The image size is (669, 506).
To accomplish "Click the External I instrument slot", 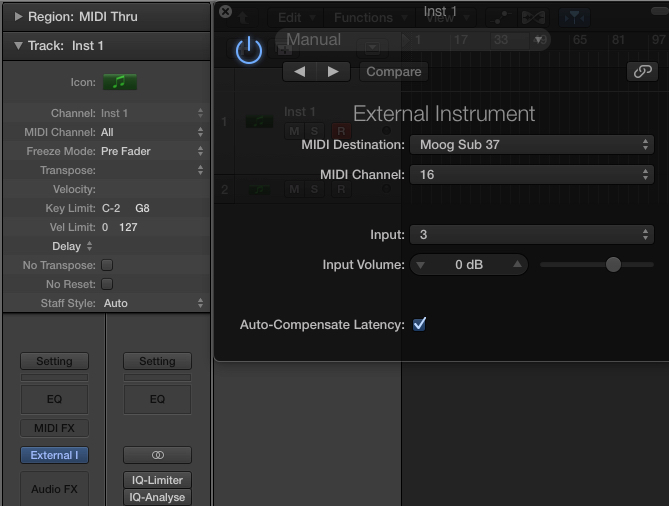I will click(x=54, y=455).
